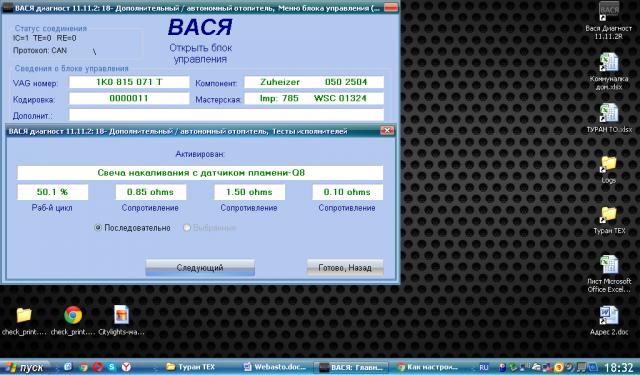Screen dimensions: 640x375
Task: Open the ТУРАН ТО.xlsx desktop file
Action: [x=609, y=118]
